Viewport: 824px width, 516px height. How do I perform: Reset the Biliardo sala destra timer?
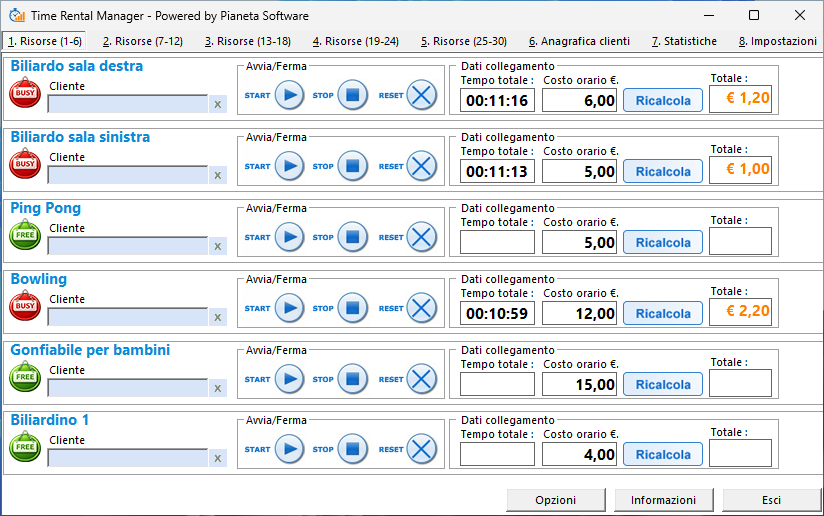click(421, 95)
